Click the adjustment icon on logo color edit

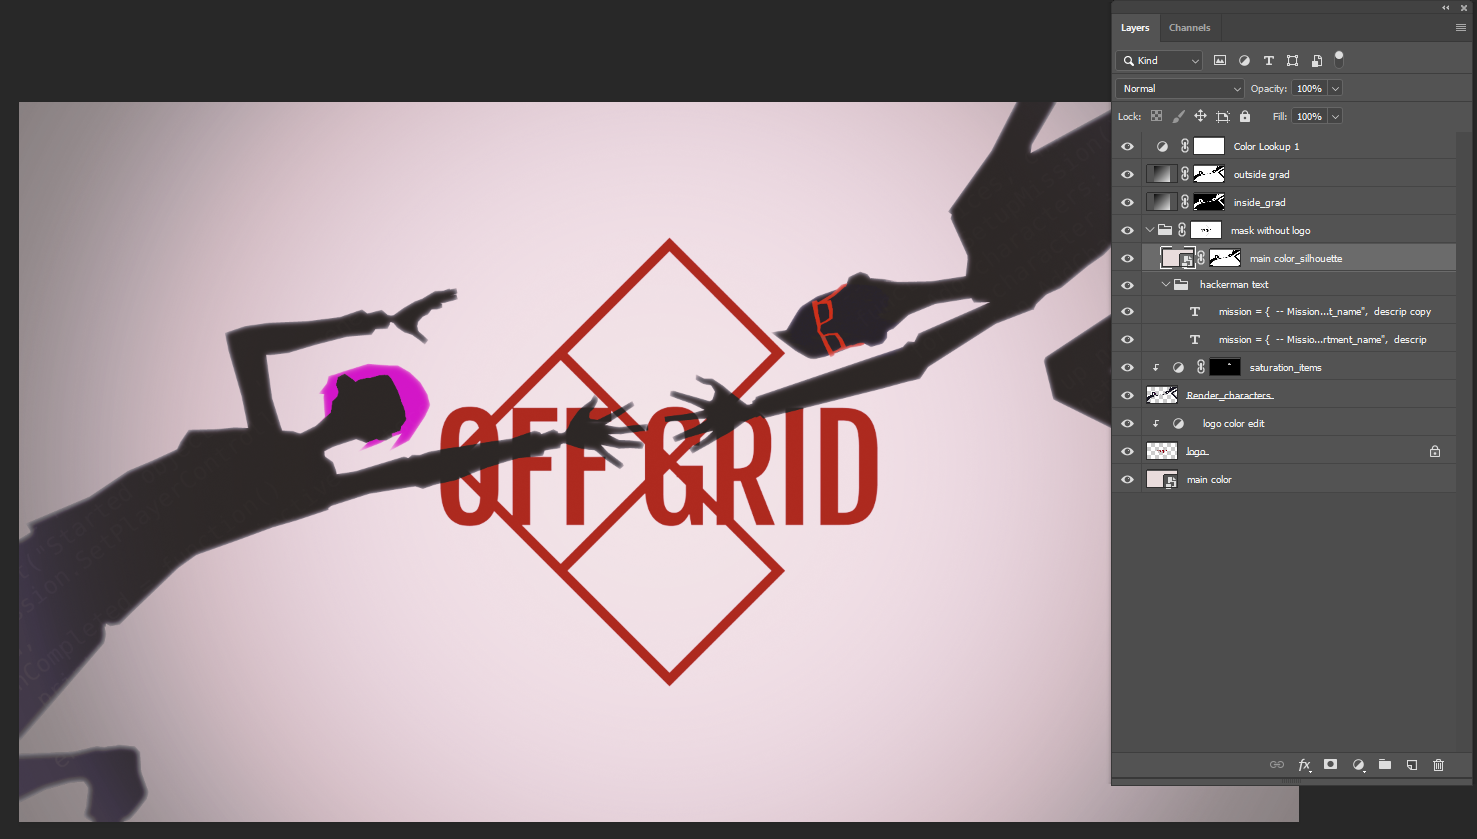point(1178,424)
